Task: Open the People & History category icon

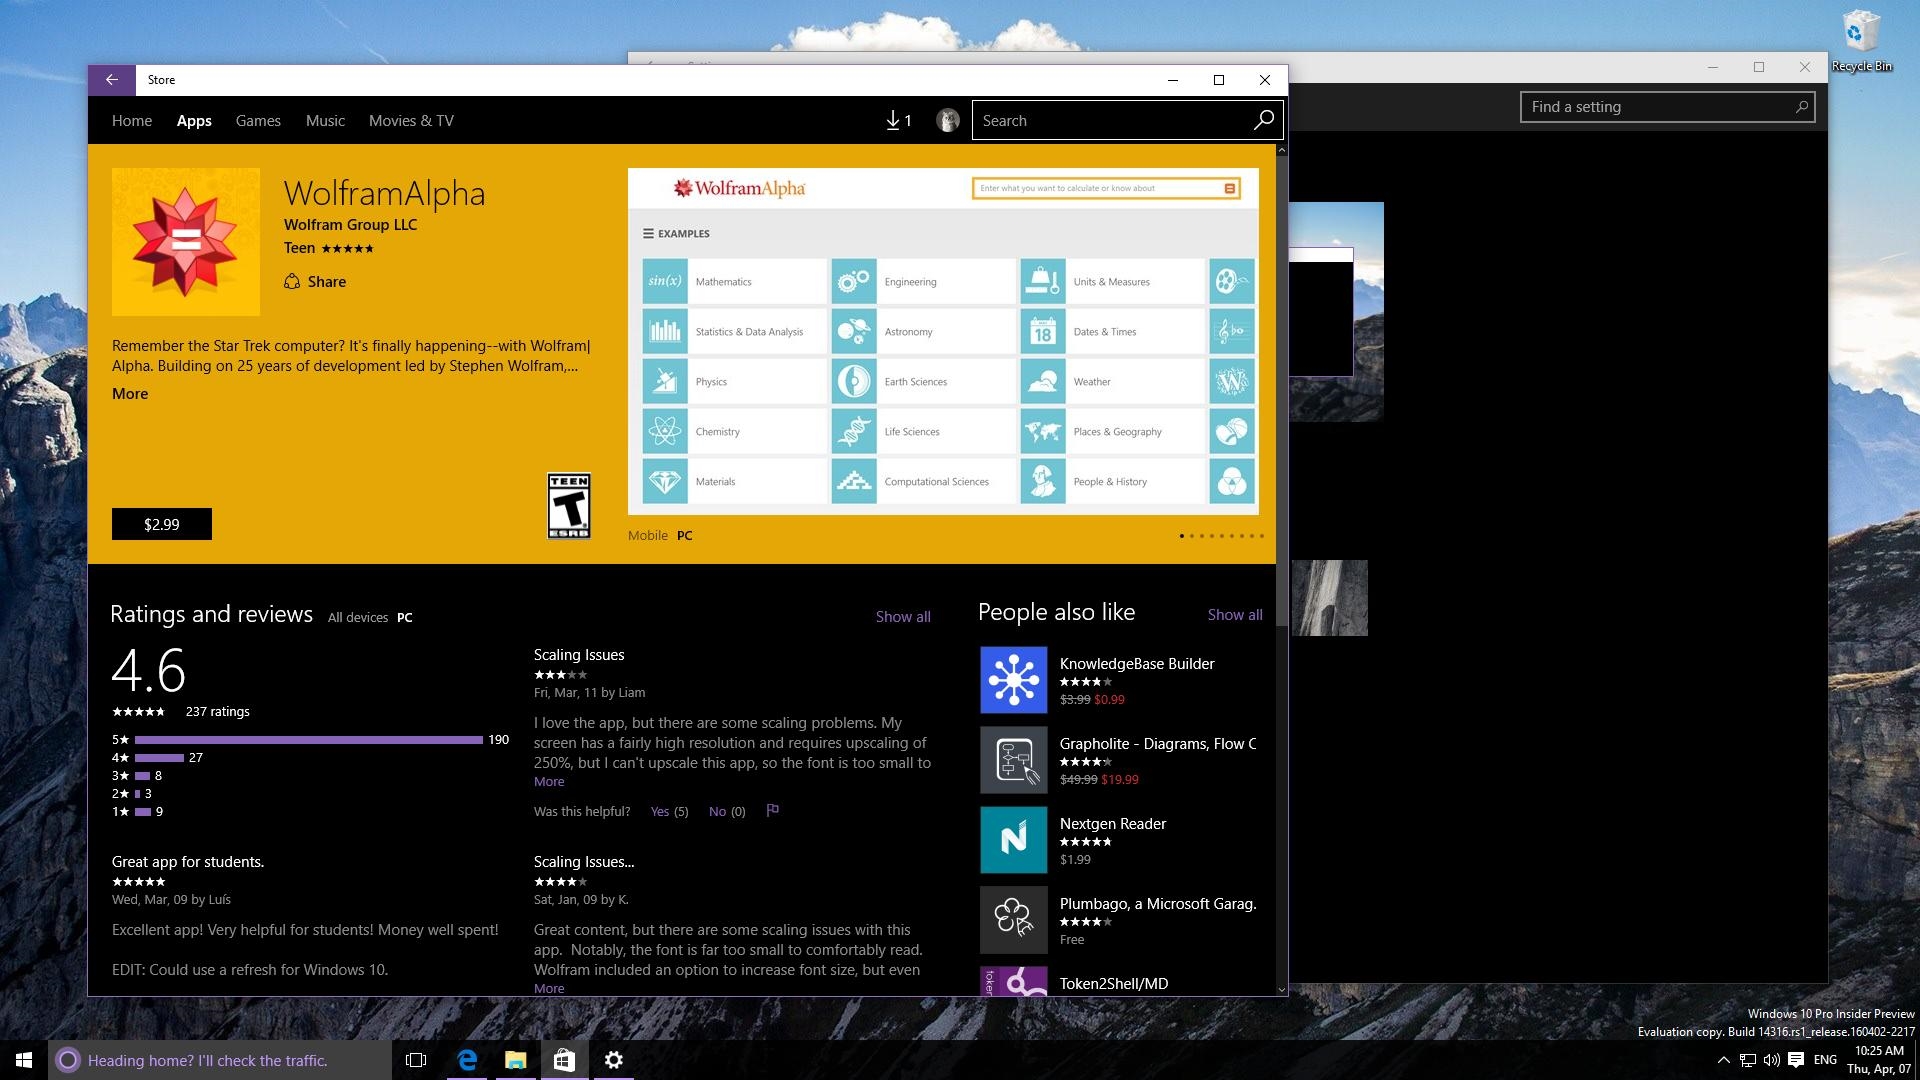Action: [x=1042, y=481]
